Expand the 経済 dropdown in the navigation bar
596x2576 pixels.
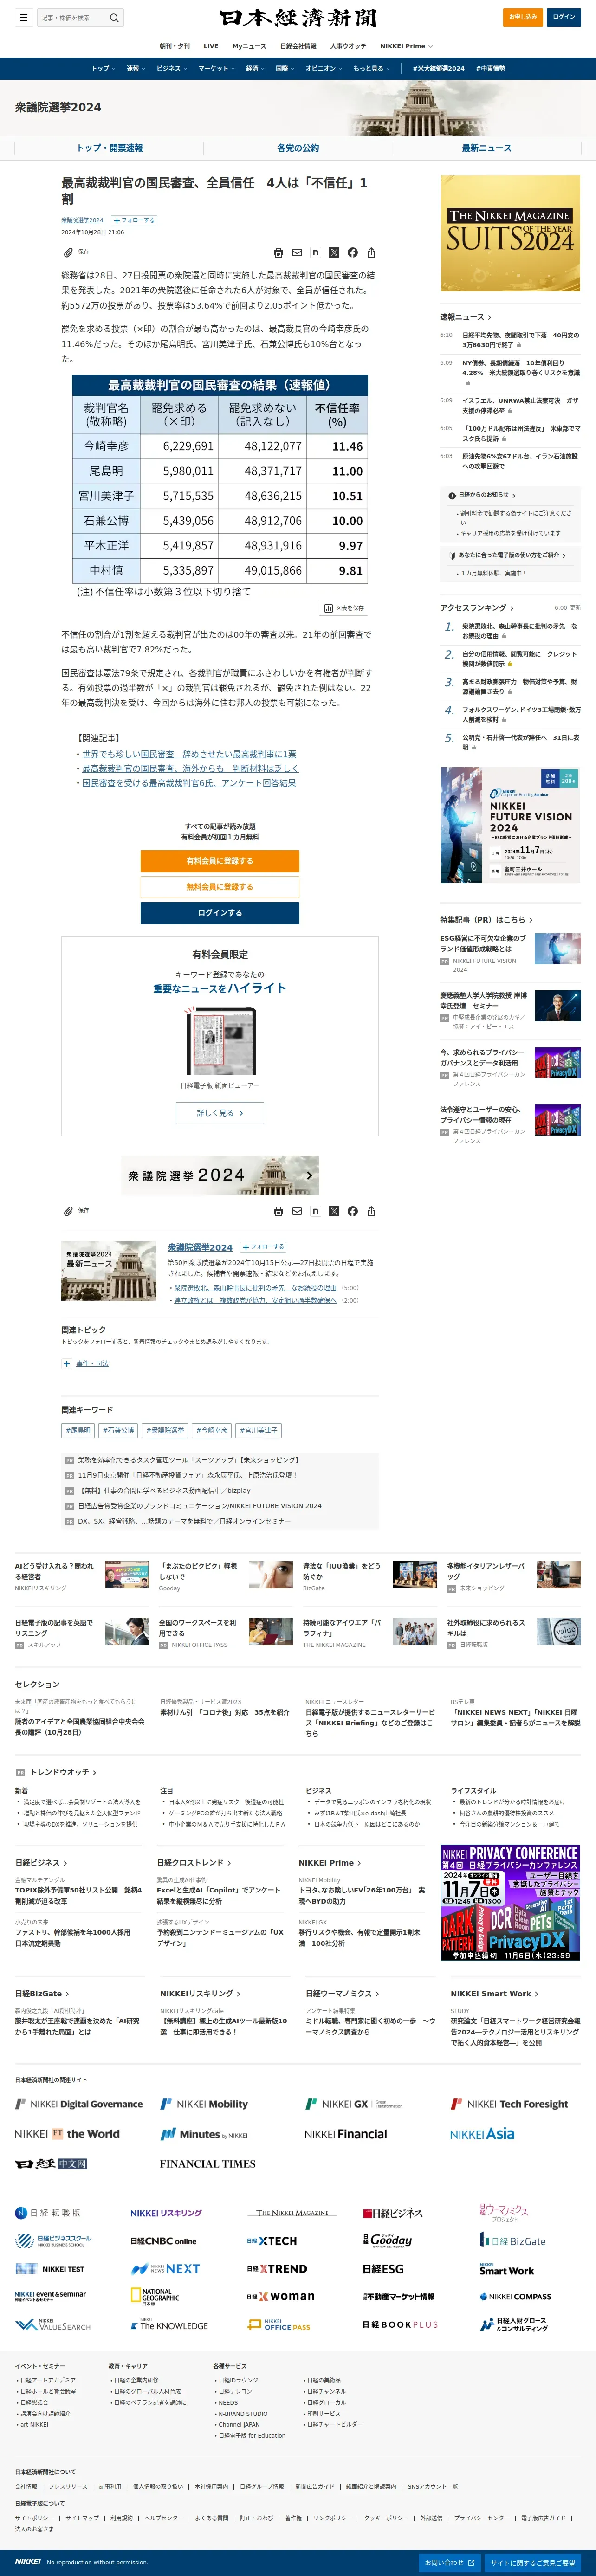(x=256, y=68)
